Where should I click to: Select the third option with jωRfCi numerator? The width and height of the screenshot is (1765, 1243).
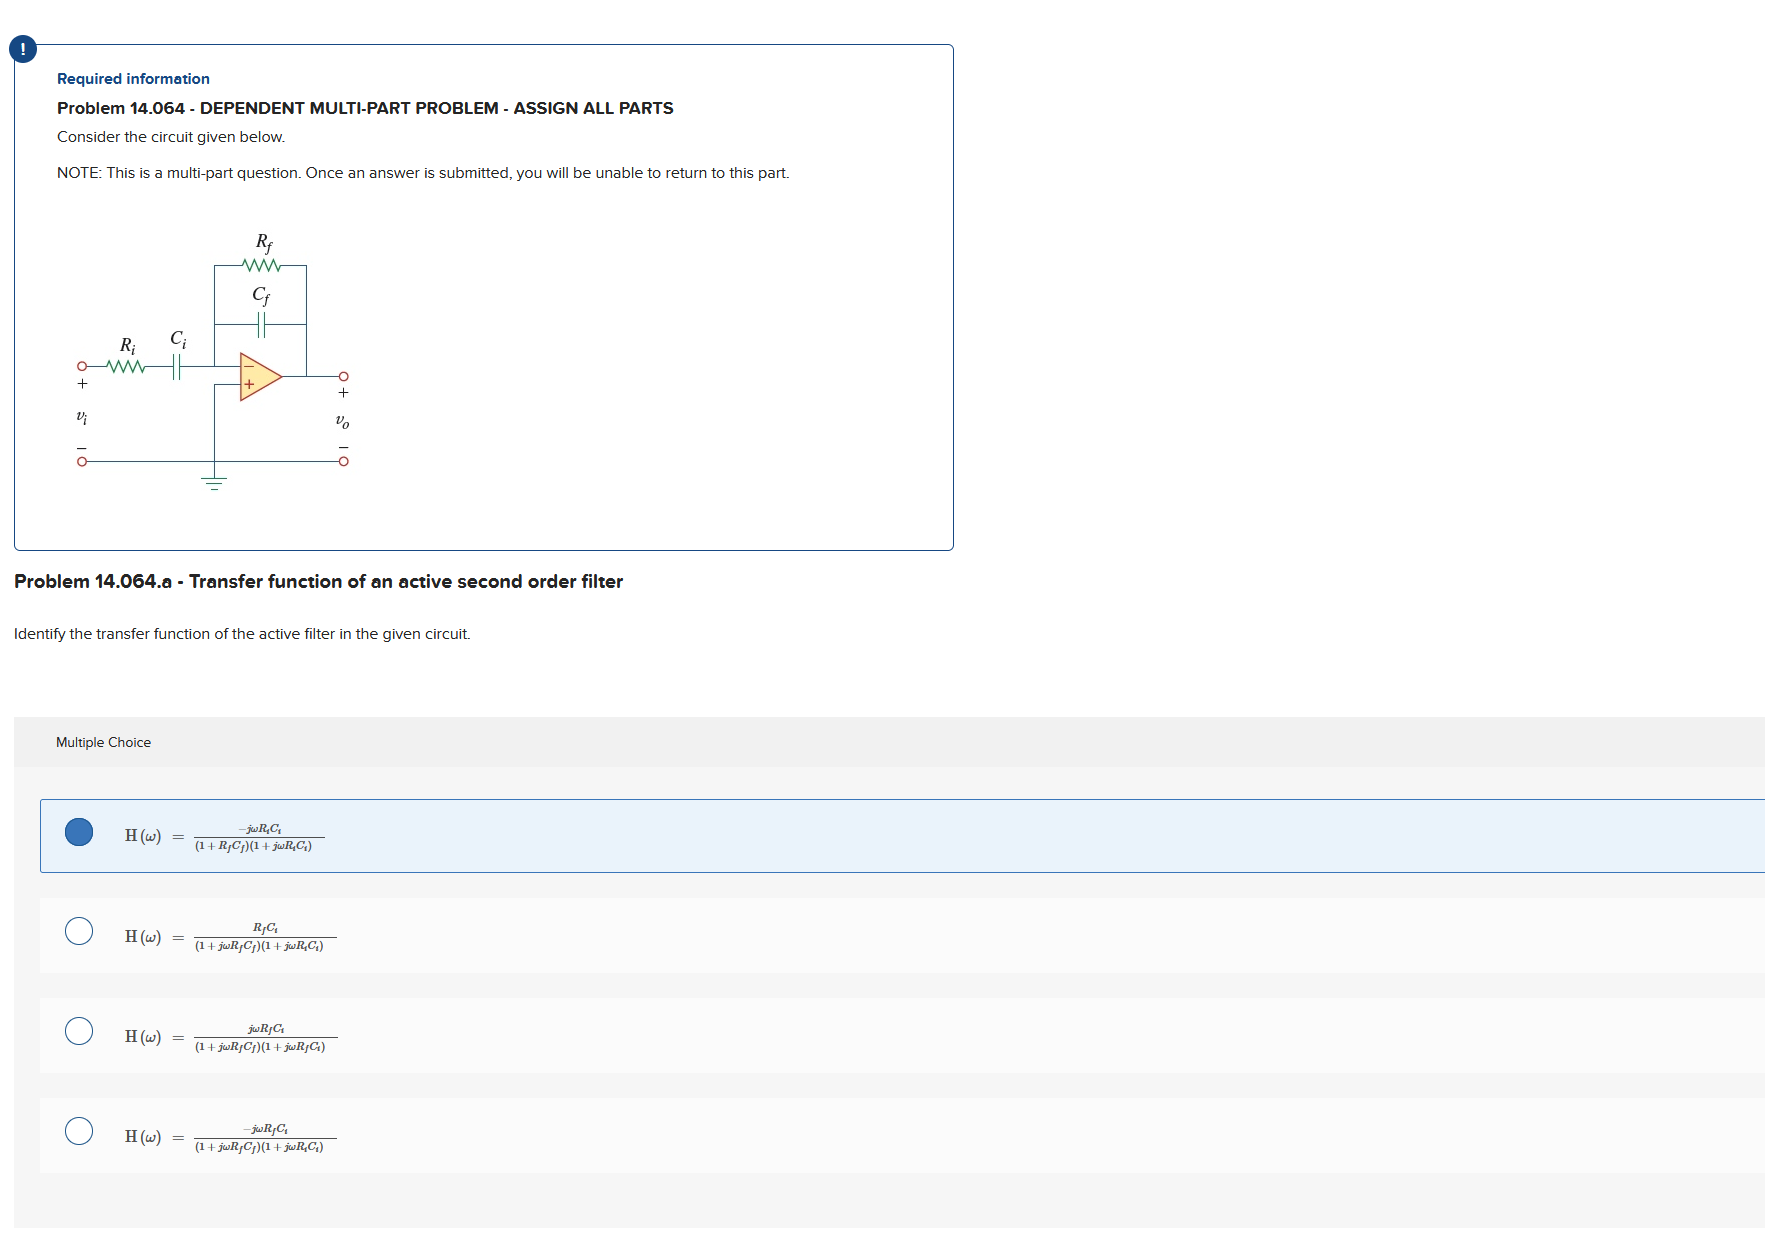79,1031
